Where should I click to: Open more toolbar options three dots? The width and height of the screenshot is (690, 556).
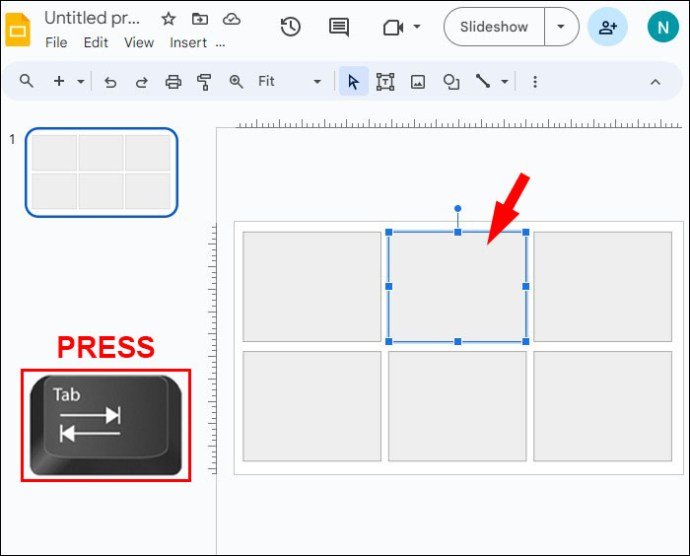pyautogui.click(x=535, y=82)
